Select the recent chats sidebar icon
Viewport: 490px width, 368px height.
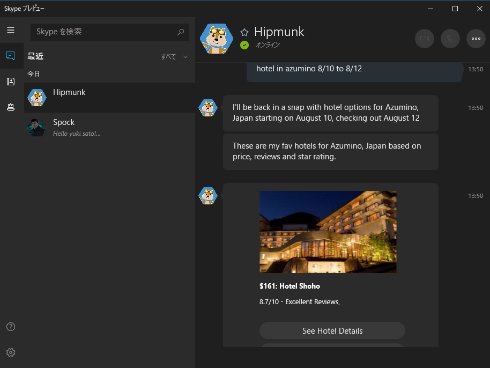click(11, 55)
